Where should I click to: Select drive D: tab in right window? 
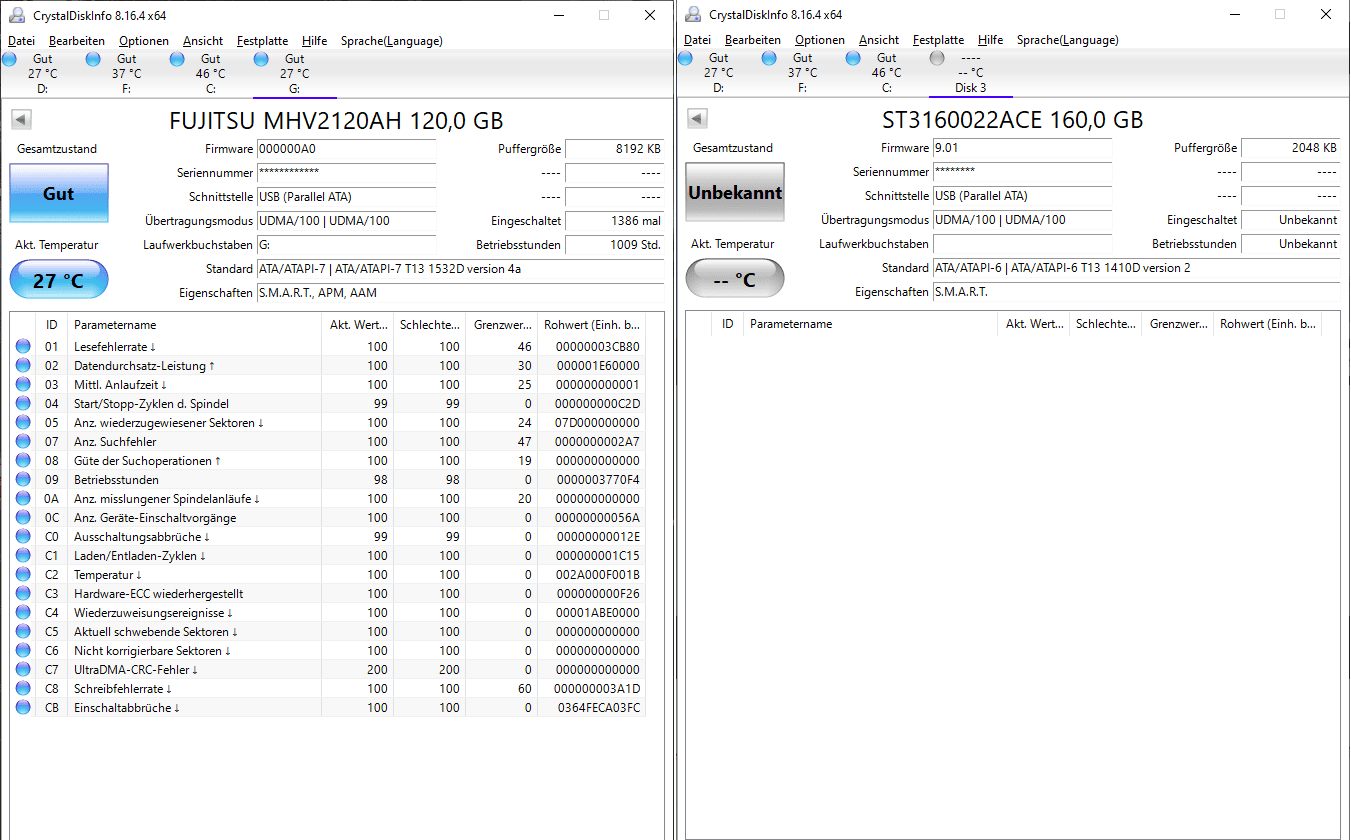[719, 73]
